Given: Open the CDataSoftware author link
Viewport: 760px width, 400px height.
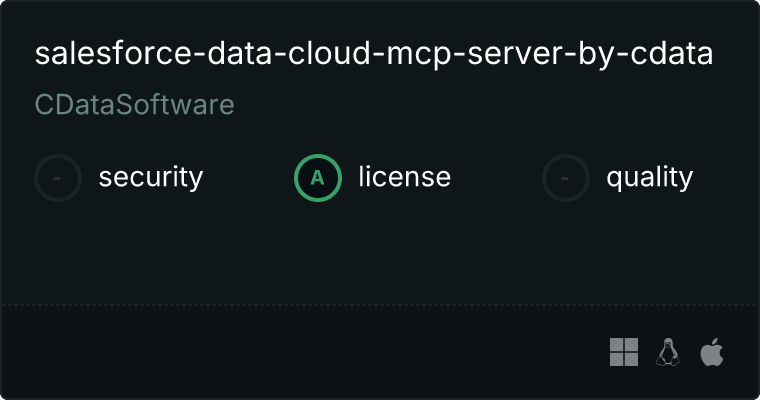Looking at the screenshot, I should [x=135, y=105].
